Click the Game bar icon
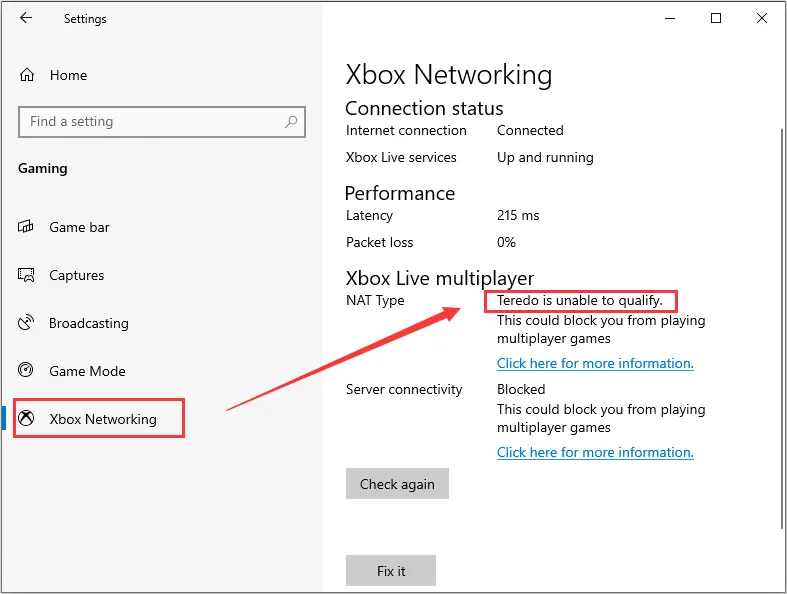The height and width of the screenshot is (594, 787). click(26, 227)
